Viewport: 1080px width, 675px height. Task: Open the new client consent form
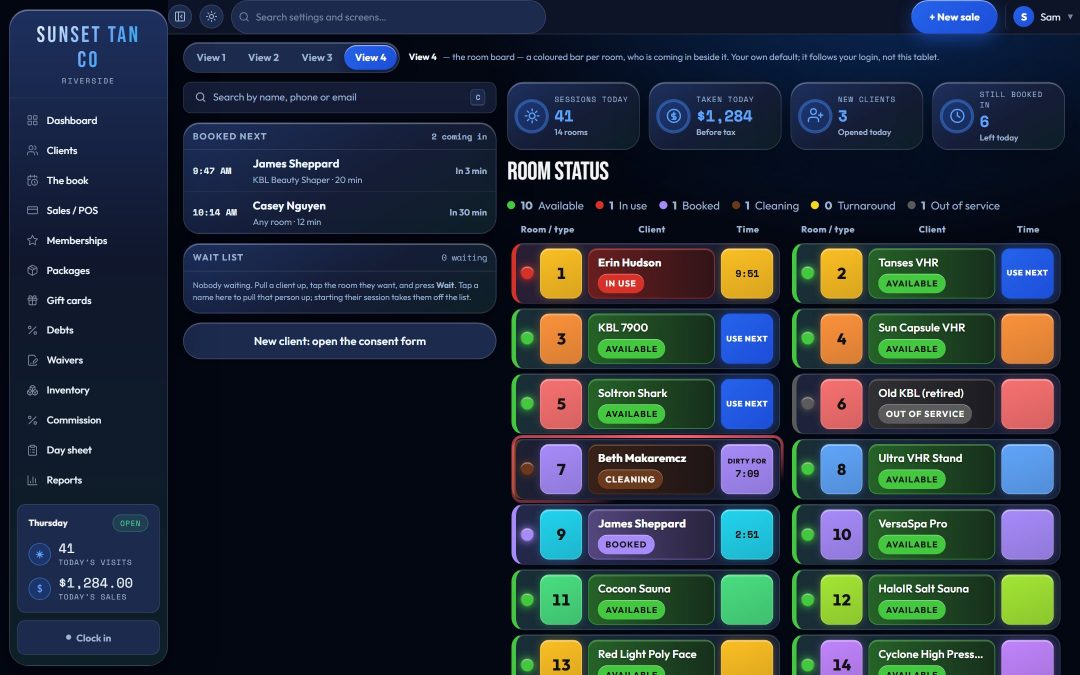340,341
